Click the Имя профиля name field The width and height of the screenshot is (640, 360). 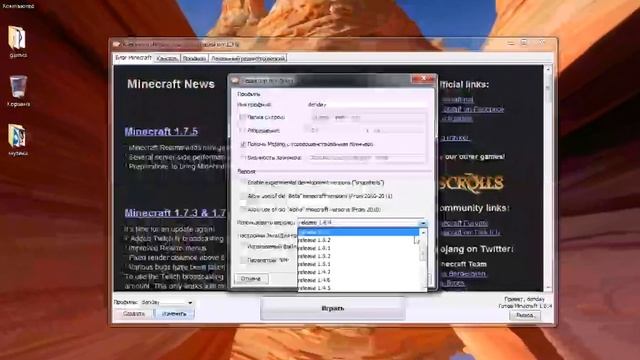(x=366, y=104)
